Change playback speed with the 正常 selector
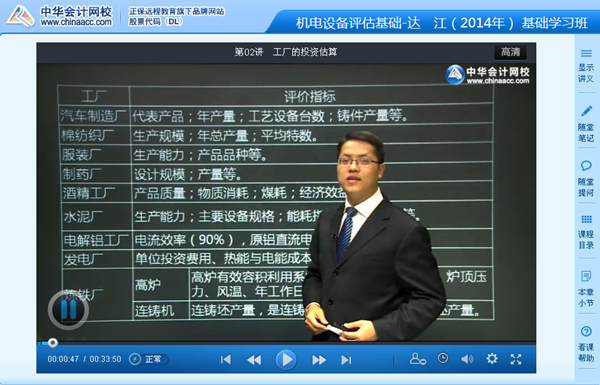This screenshot has height=385, width=600. point(148,359)
